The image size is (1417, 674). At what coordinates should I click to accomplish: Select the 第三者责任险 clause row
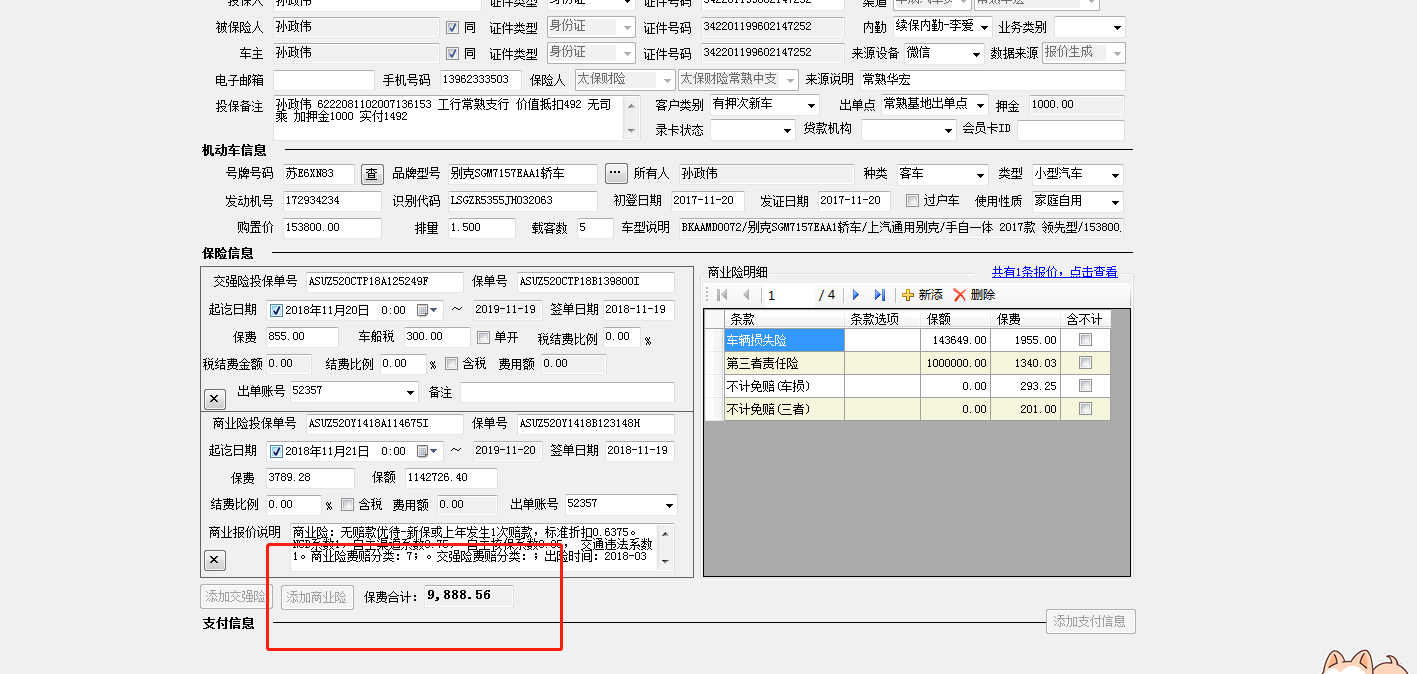pyautogui.click(x=784, y=363)
